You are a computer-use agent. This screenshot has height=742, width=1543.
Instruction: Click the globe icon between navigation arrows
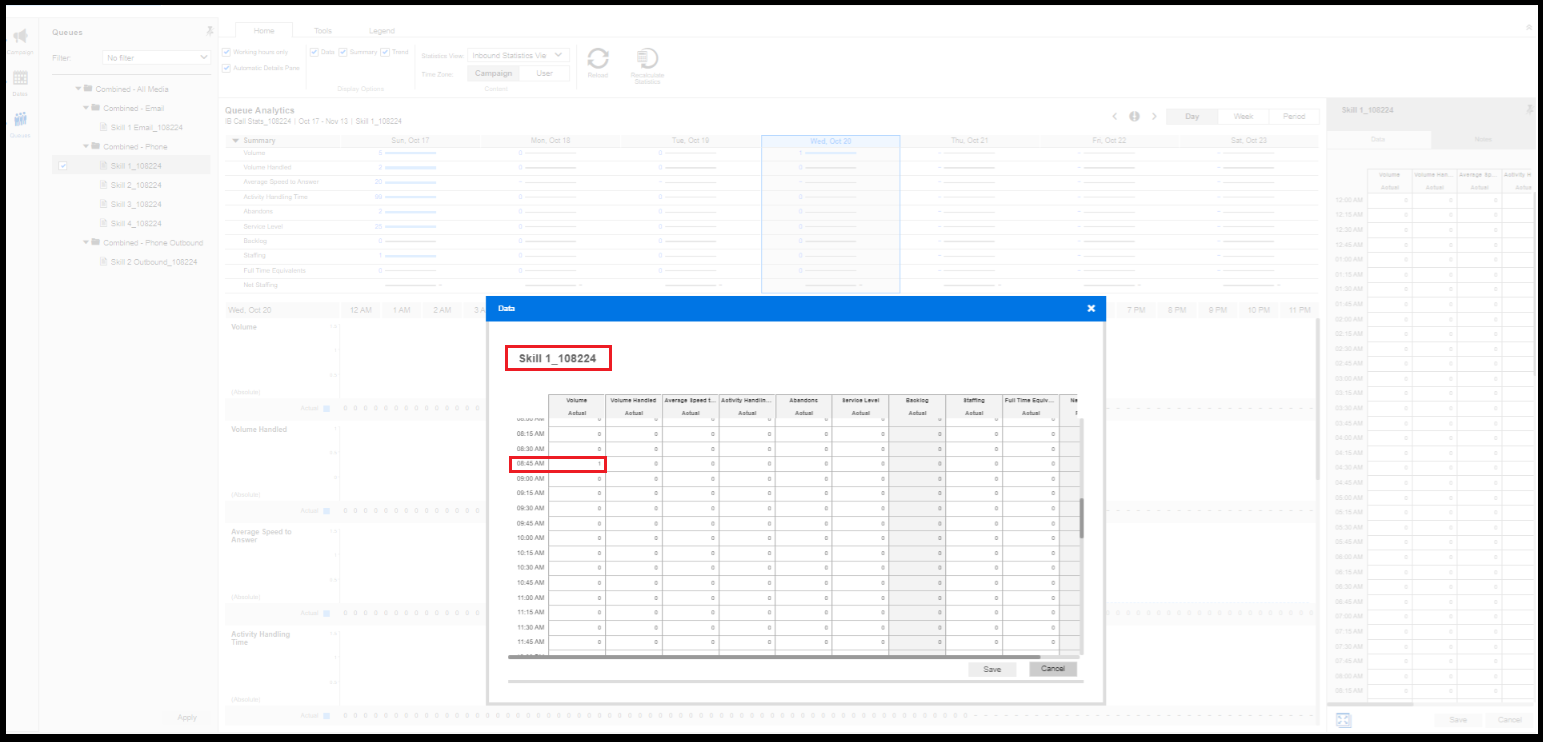[1134, 116]
